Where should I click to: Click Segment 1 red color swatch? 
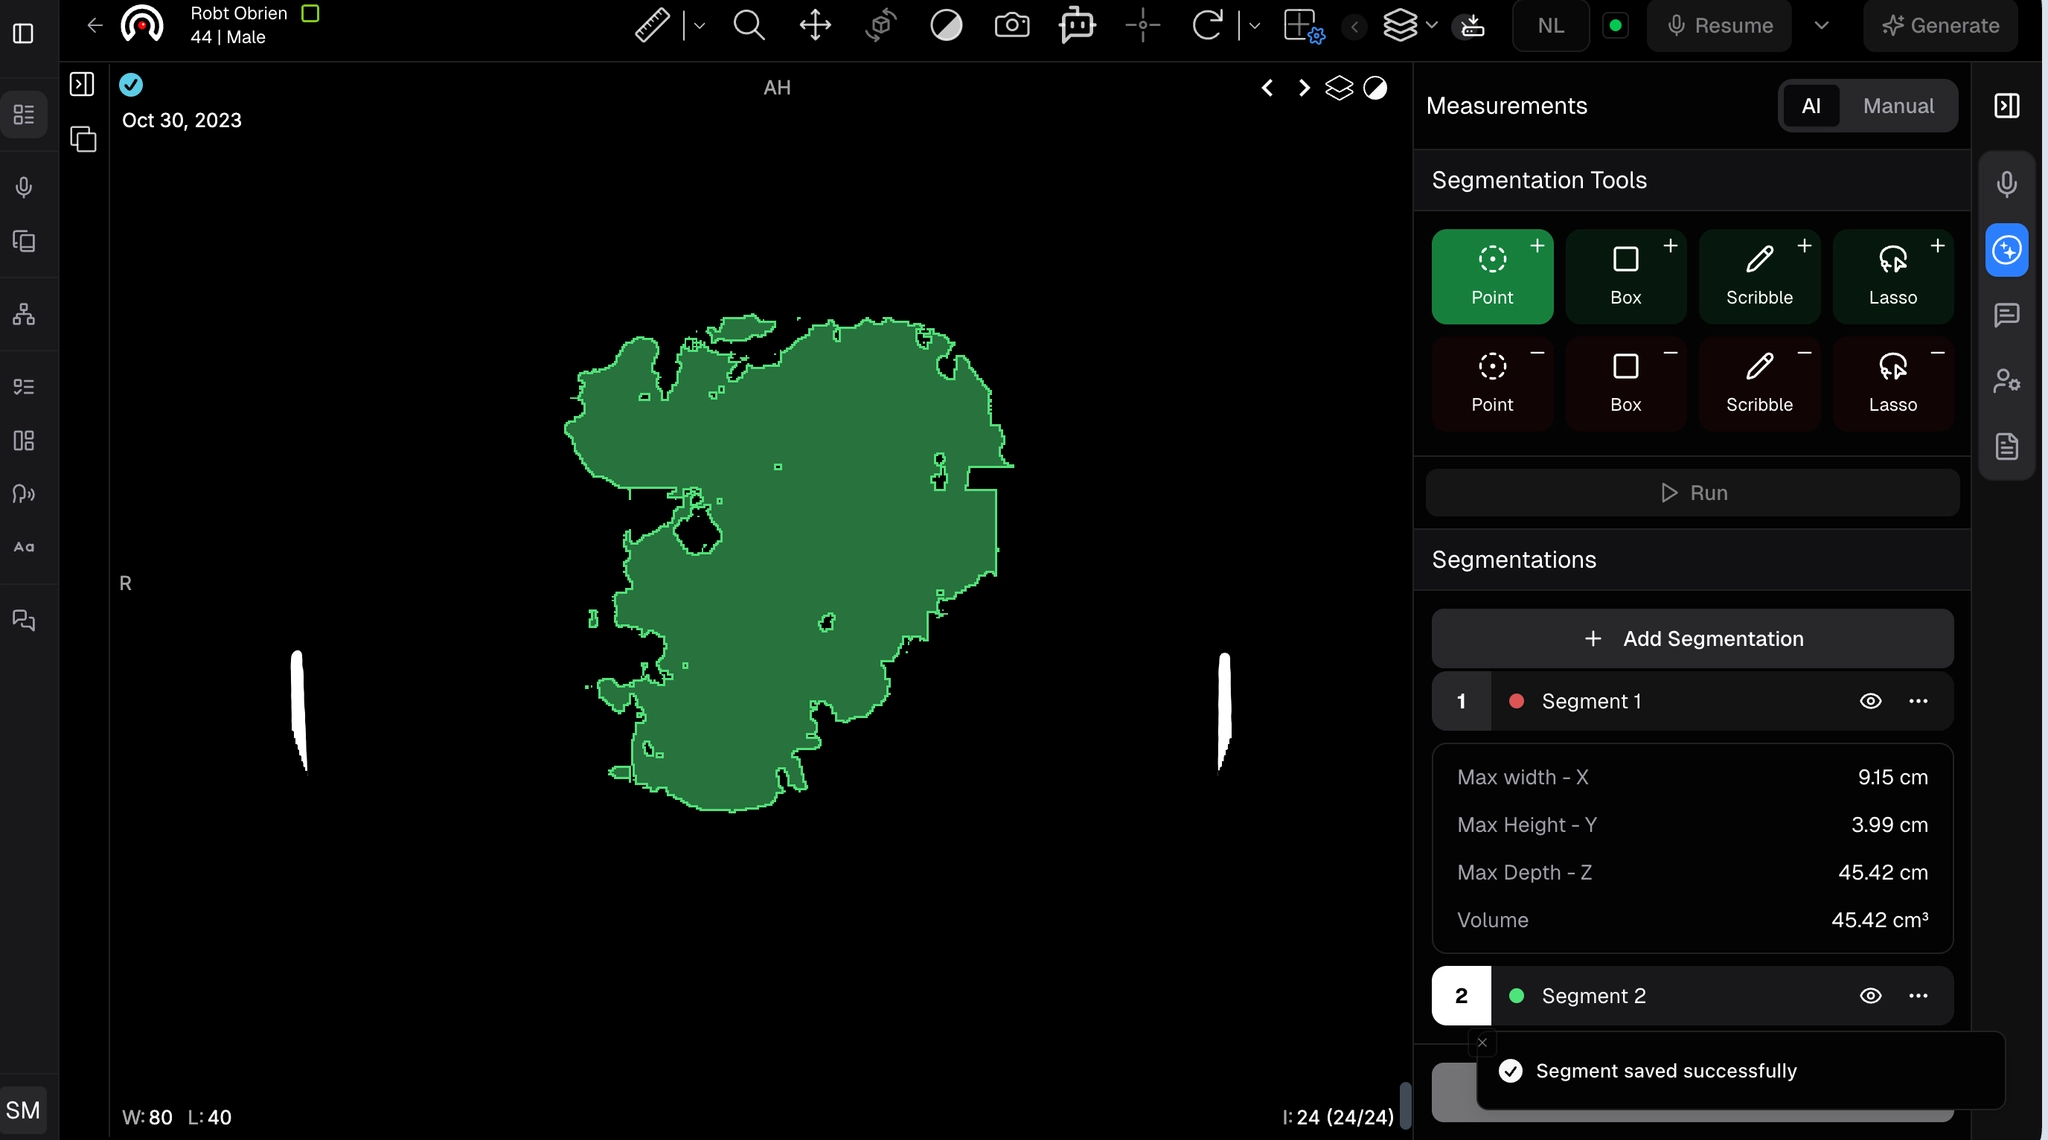click(x=1516, y=701)
